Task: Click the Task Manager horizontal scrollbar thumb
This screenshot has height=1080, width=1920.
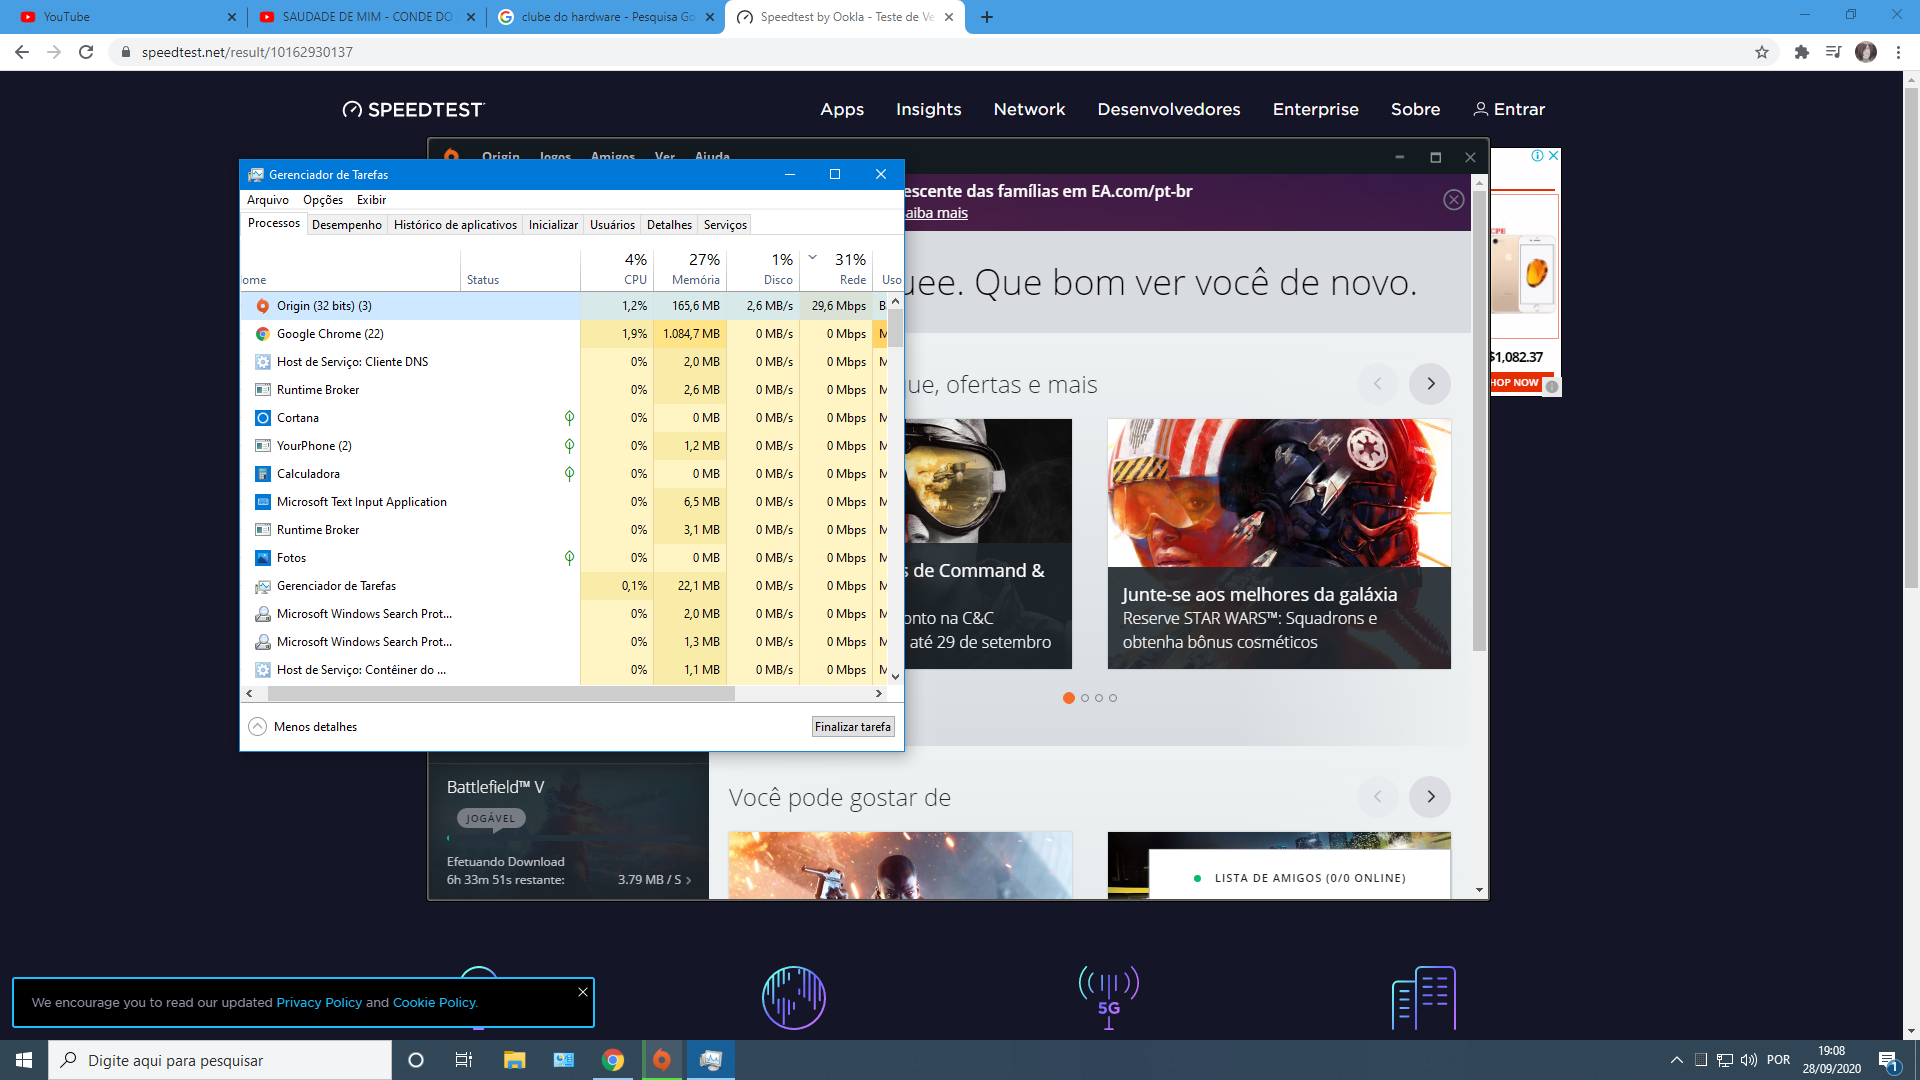Action: point(501,693)
